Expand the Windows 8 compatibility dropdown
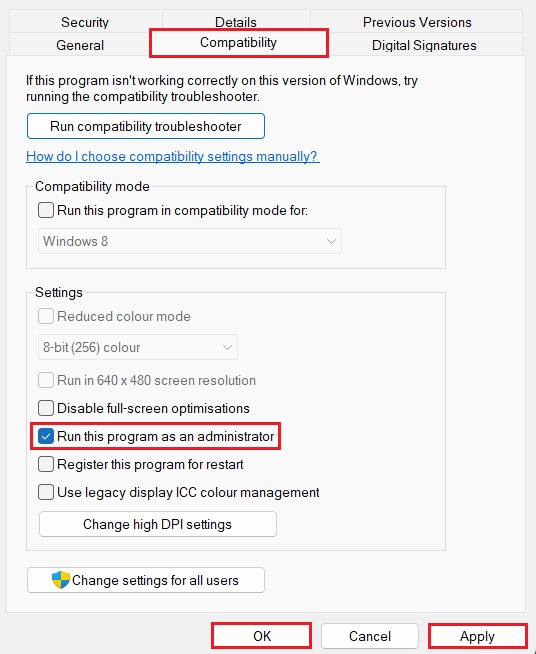The width and height of the screenshot is (536, 654). click(x=190, y=241)
